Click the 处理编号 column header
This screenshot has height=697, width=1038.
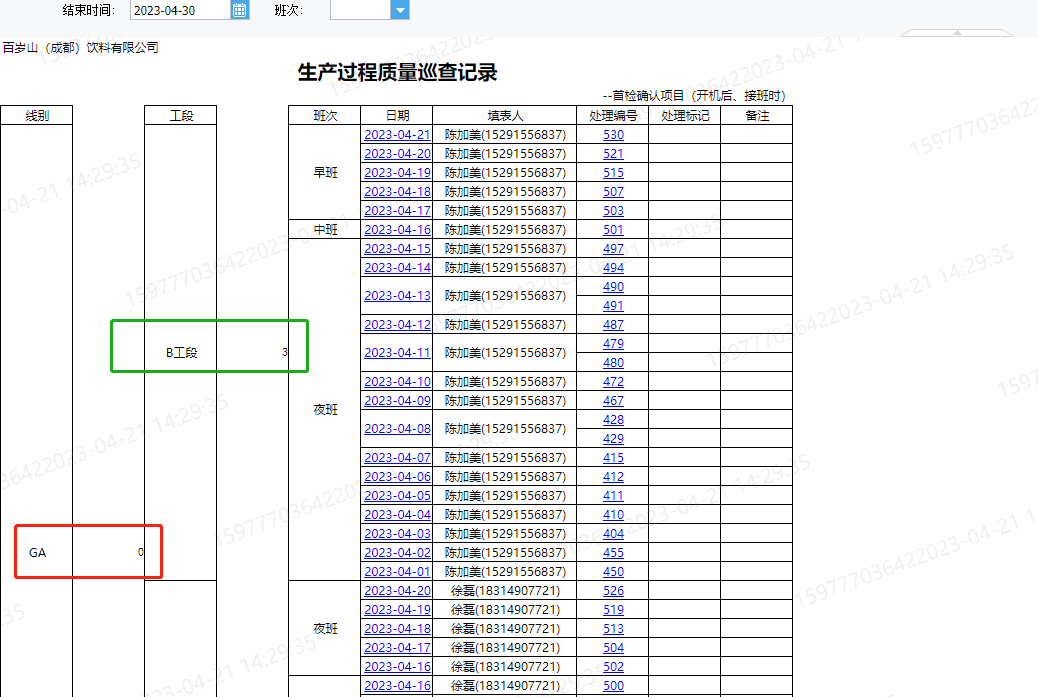(x=613, y=116)
